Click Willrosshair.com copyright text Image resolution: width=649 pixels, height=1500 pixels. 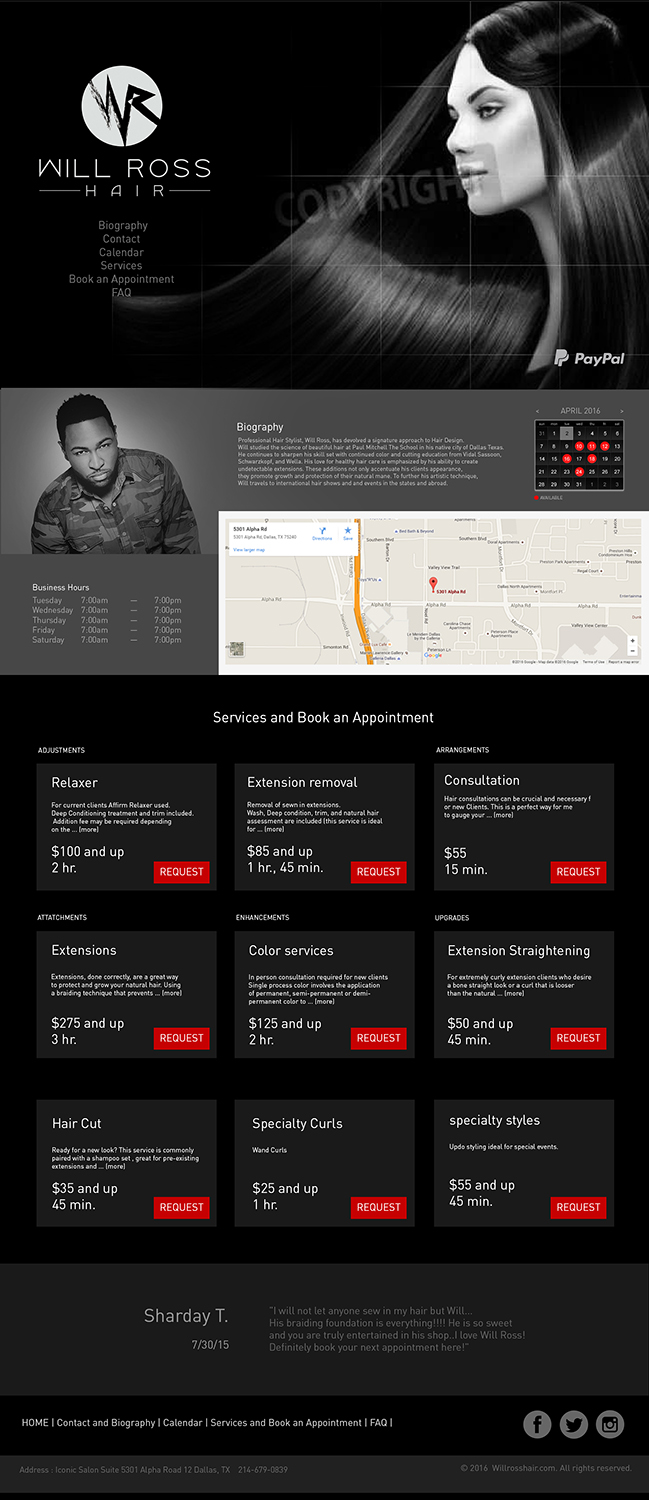coord(546,1468)
